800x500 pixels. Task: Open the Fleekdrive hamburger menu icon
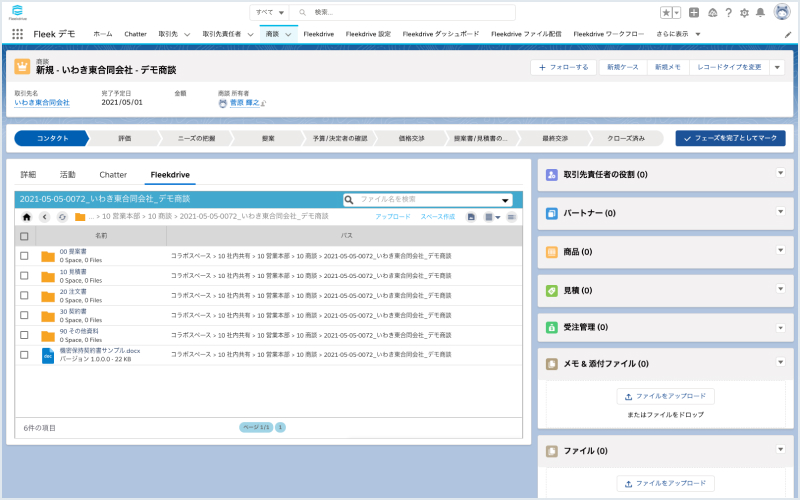point(511,217)
